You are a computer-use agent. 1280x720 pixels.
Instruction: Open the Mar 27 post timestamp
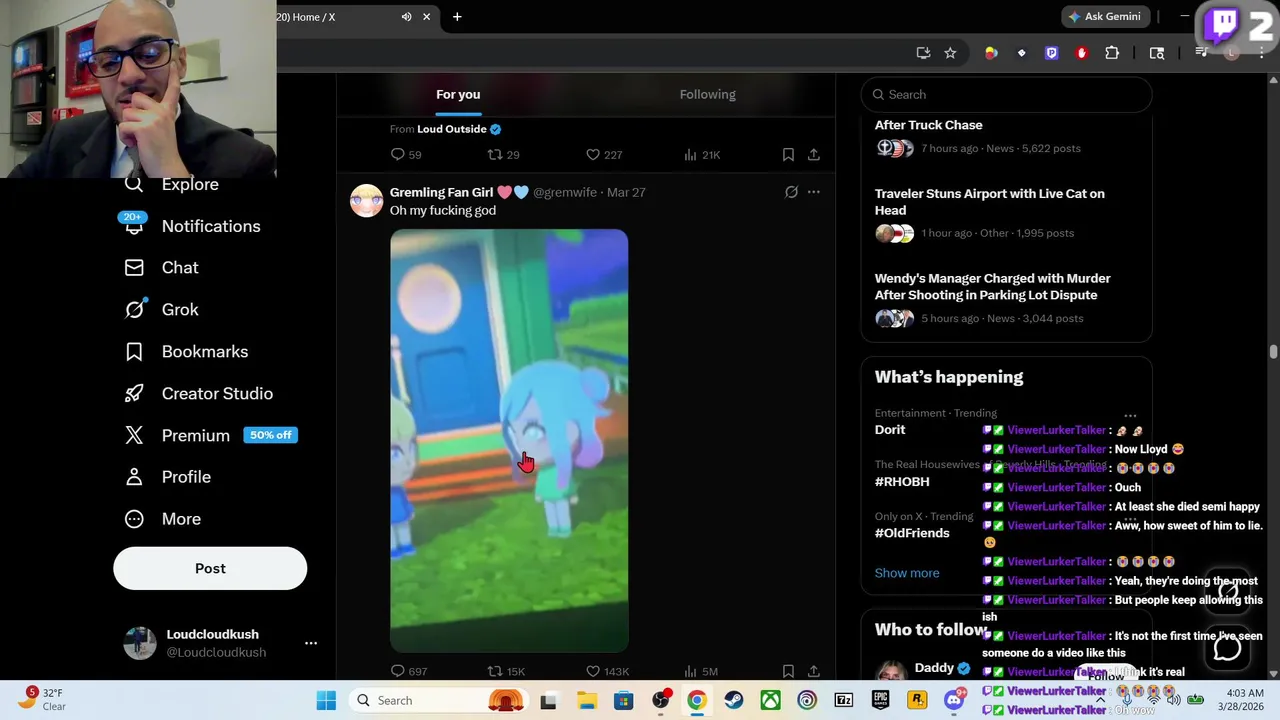[x=626, y=192]
